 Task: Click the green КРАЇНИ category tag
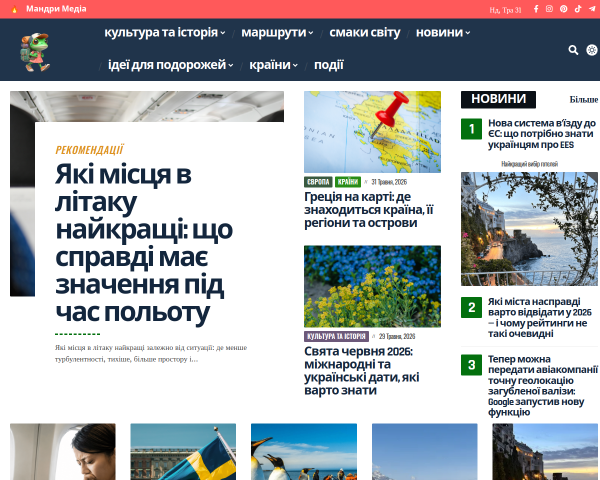348,182
